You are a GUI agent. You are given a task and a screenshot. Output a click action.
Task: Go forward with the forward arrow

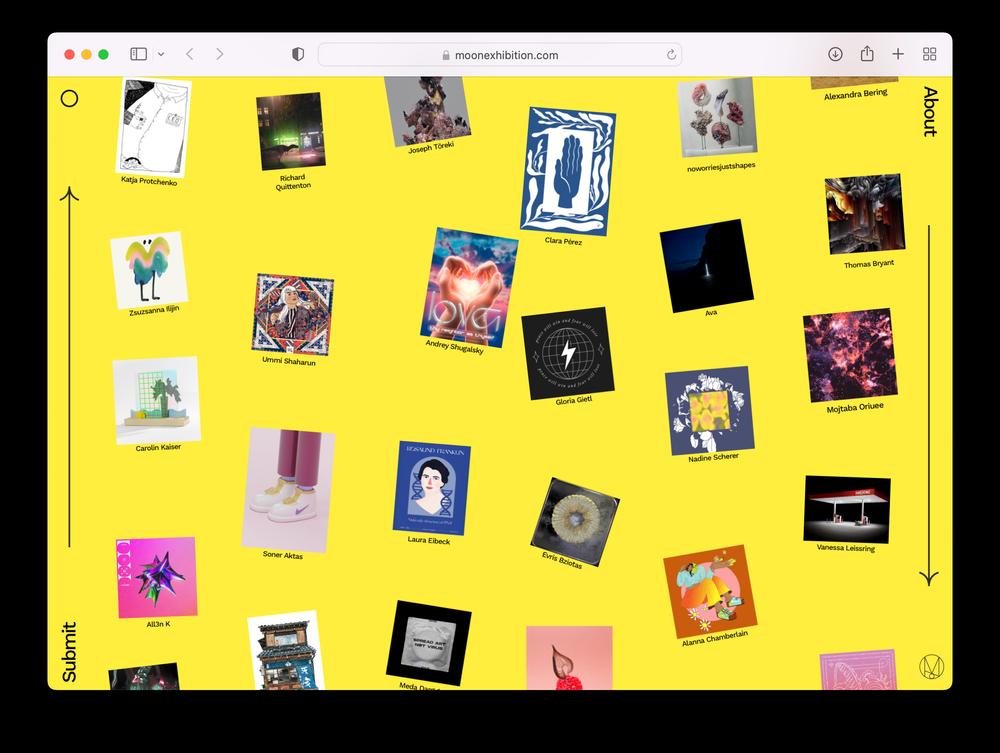(x=220, y=54)
